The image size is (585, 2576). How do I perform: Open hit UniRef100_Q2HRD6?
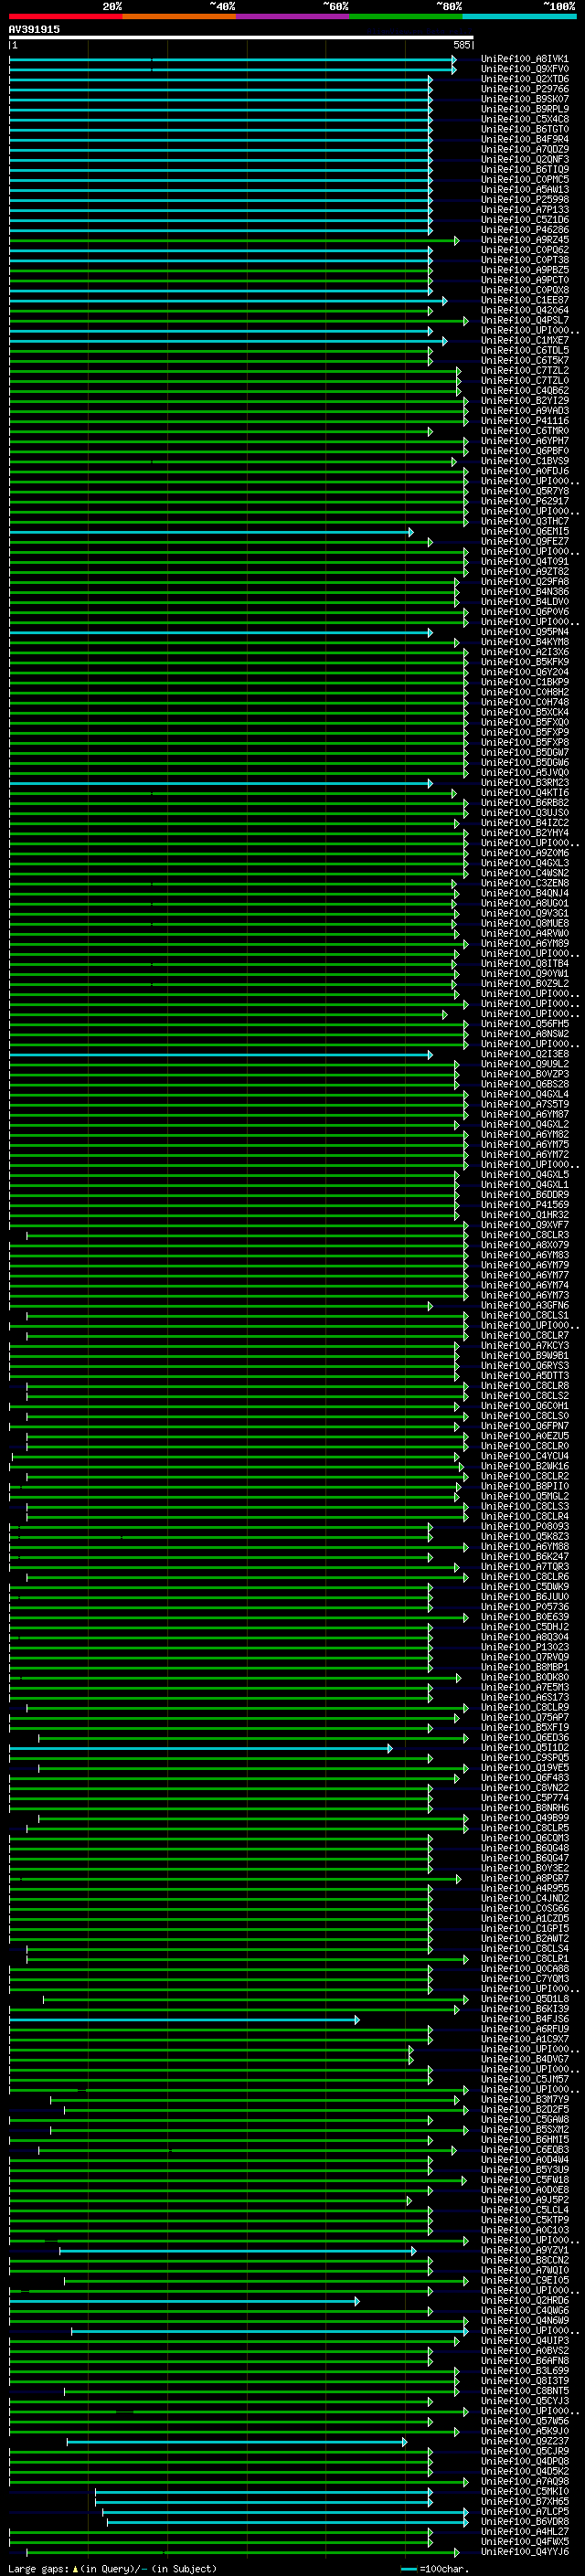[524, 2300]
